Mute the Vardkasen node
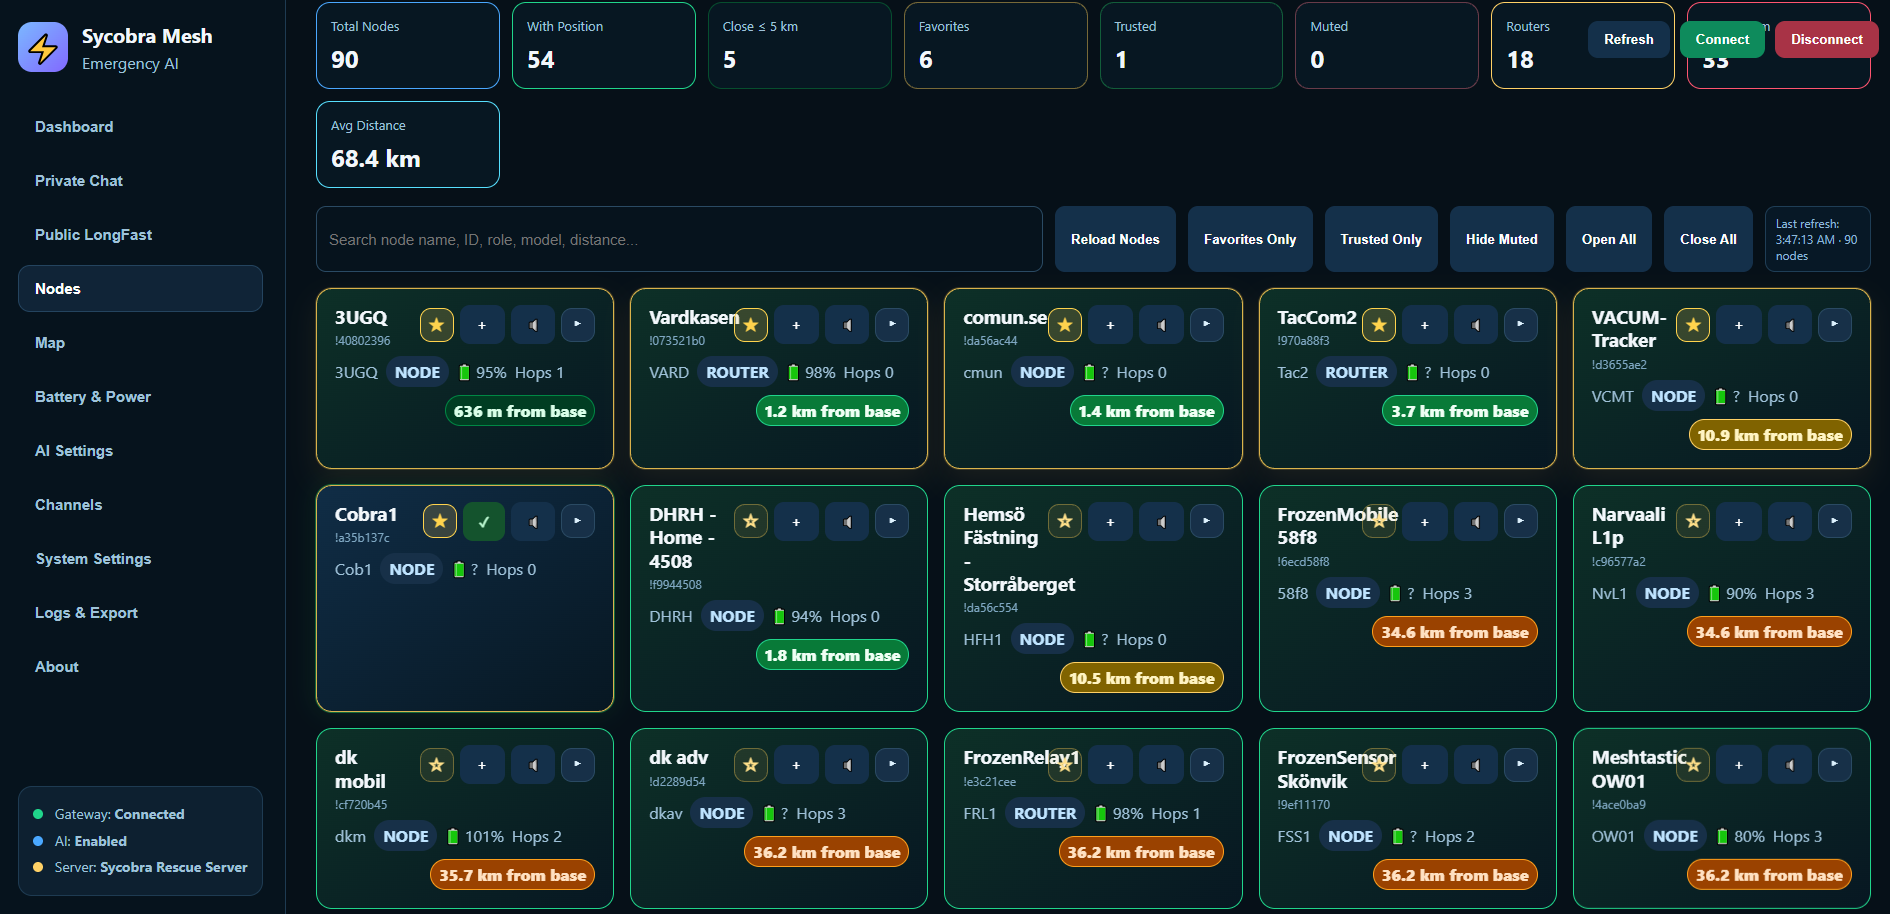The height and width of the screenshot is (914, 1890). [847, 325]
